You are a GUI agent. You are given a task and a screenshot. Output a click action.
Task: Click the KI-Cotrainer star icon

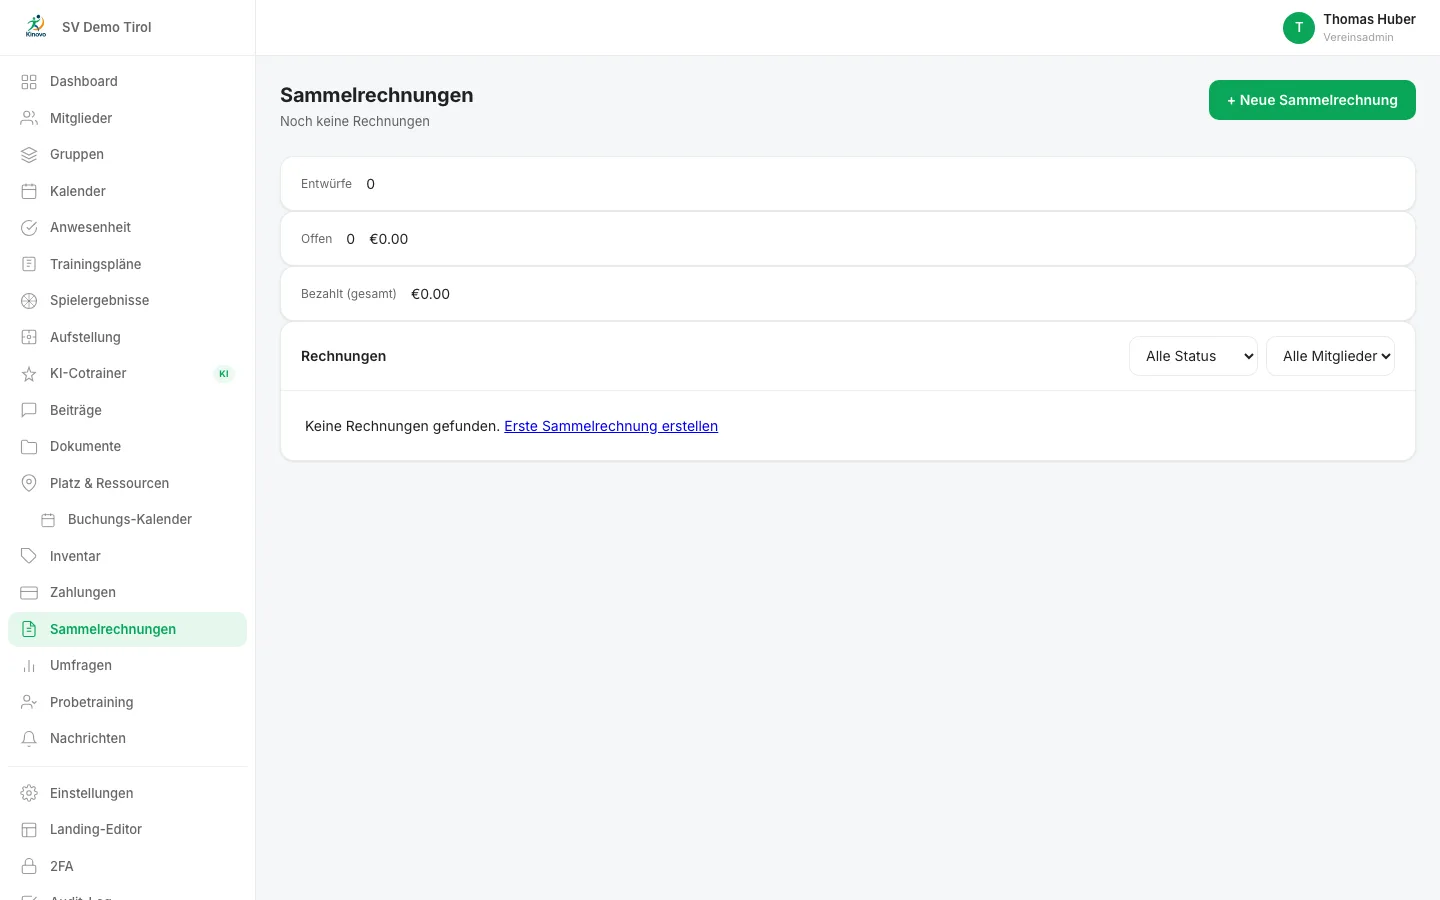29,374
